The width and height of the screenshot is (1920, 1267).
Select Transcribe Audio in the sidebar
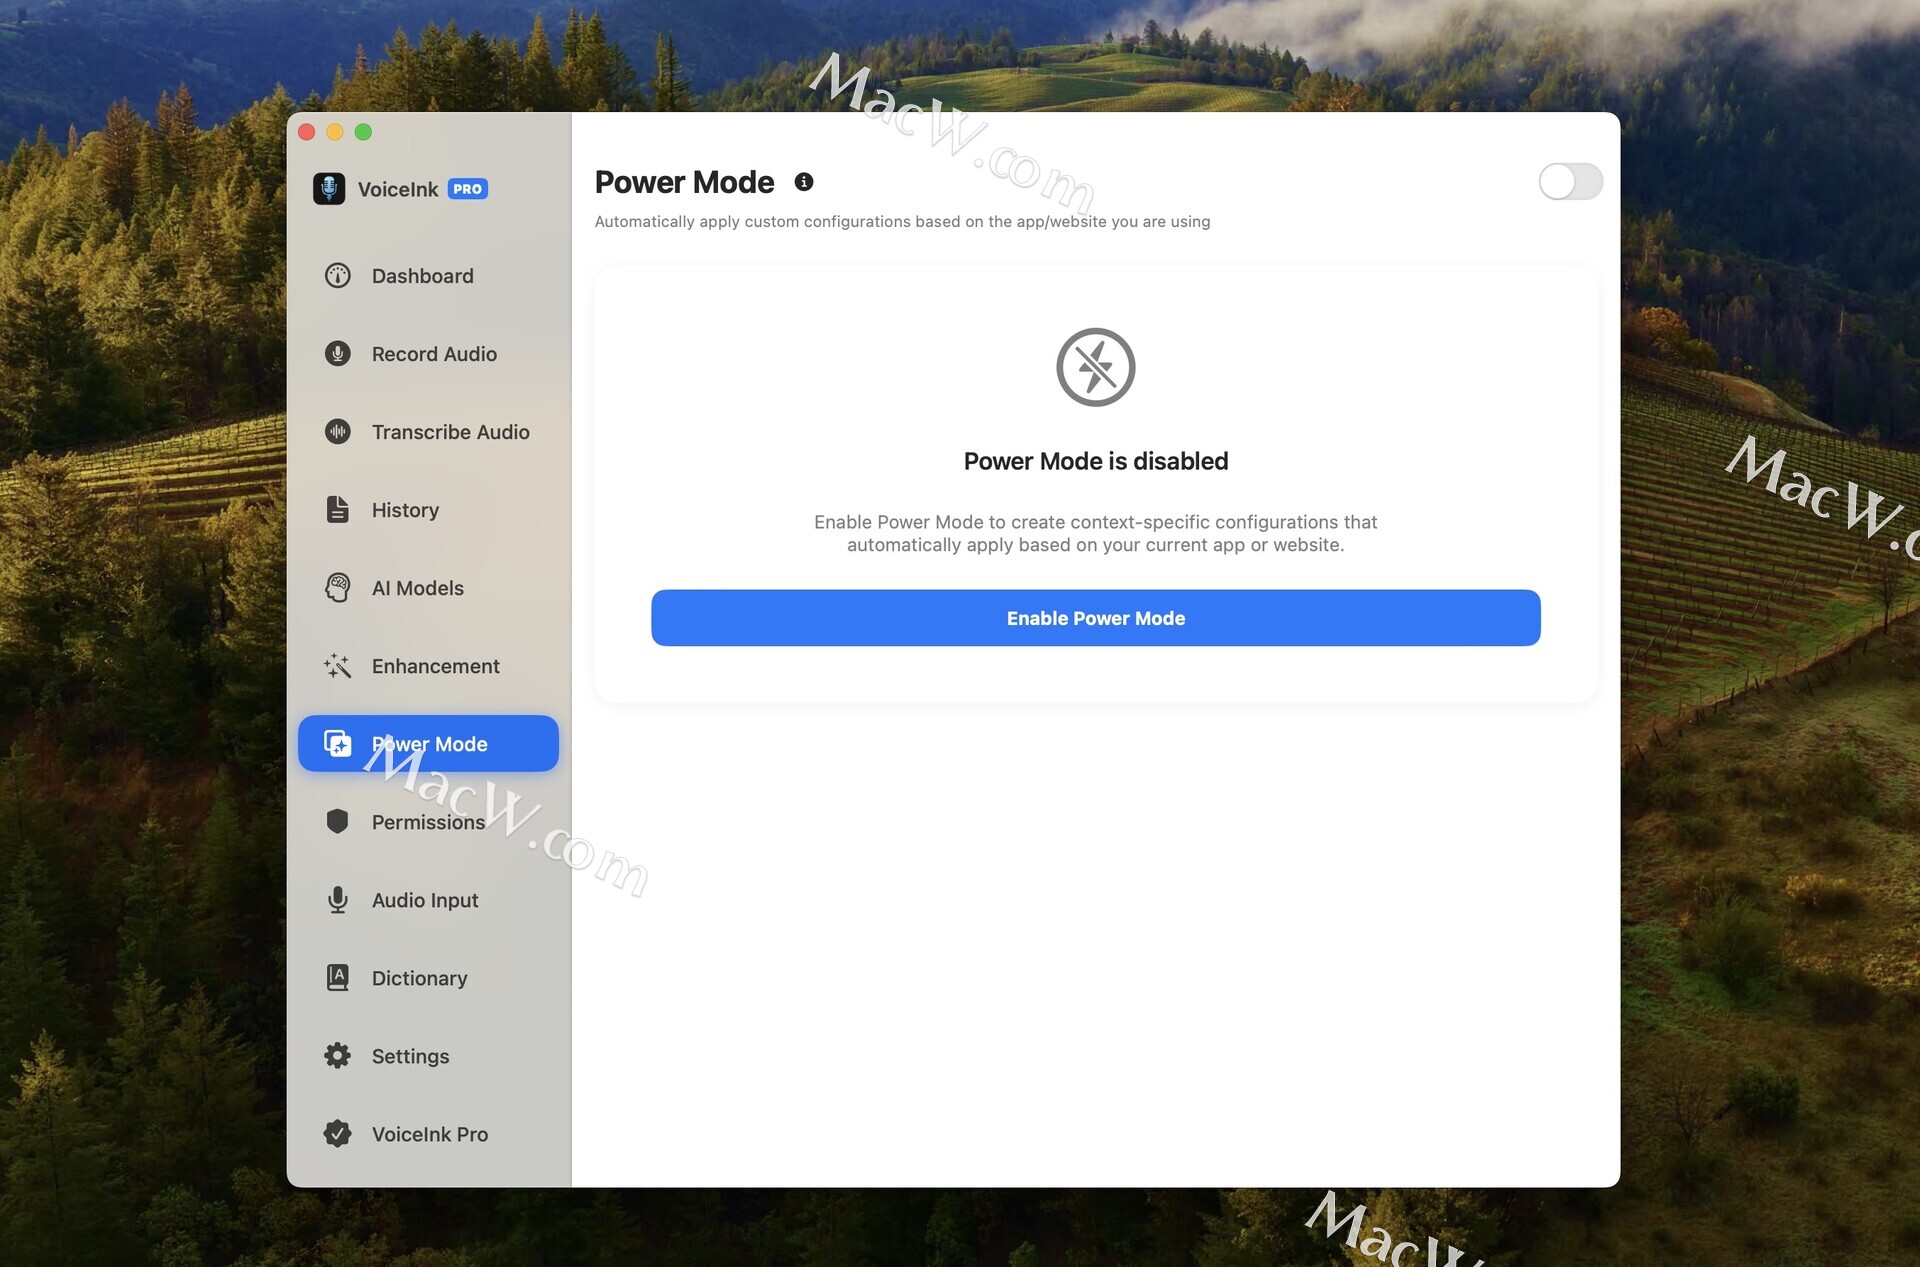(428, 432)
